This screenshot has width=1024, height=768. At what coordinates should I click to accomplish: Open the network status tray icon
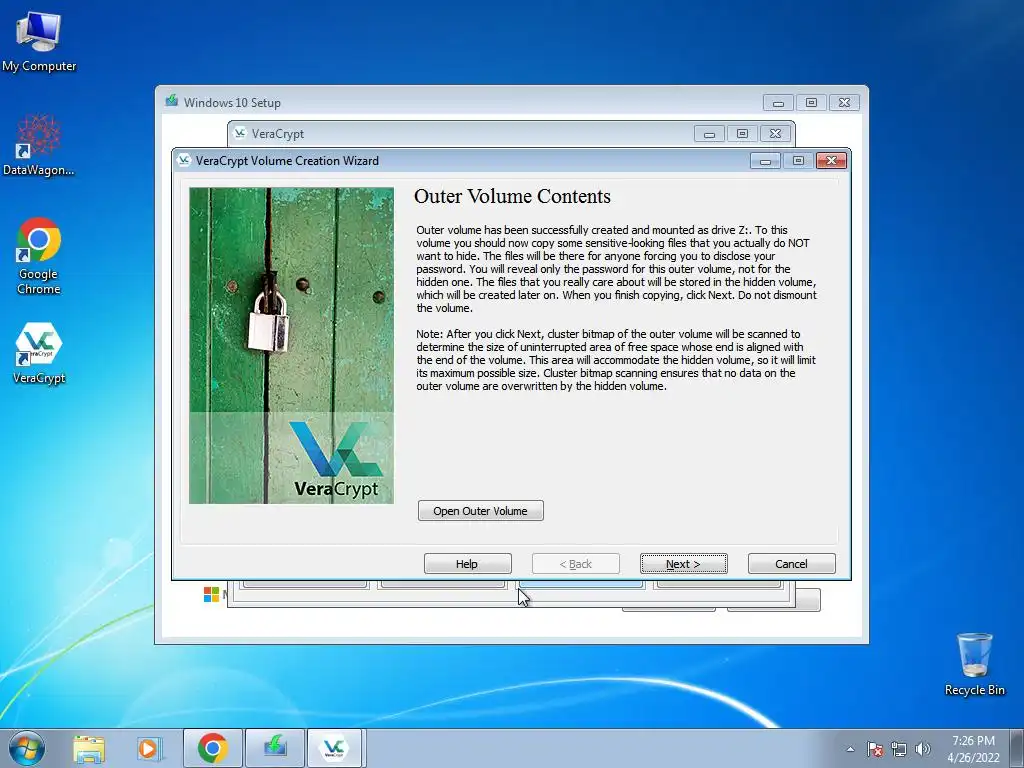coord(899,749)
